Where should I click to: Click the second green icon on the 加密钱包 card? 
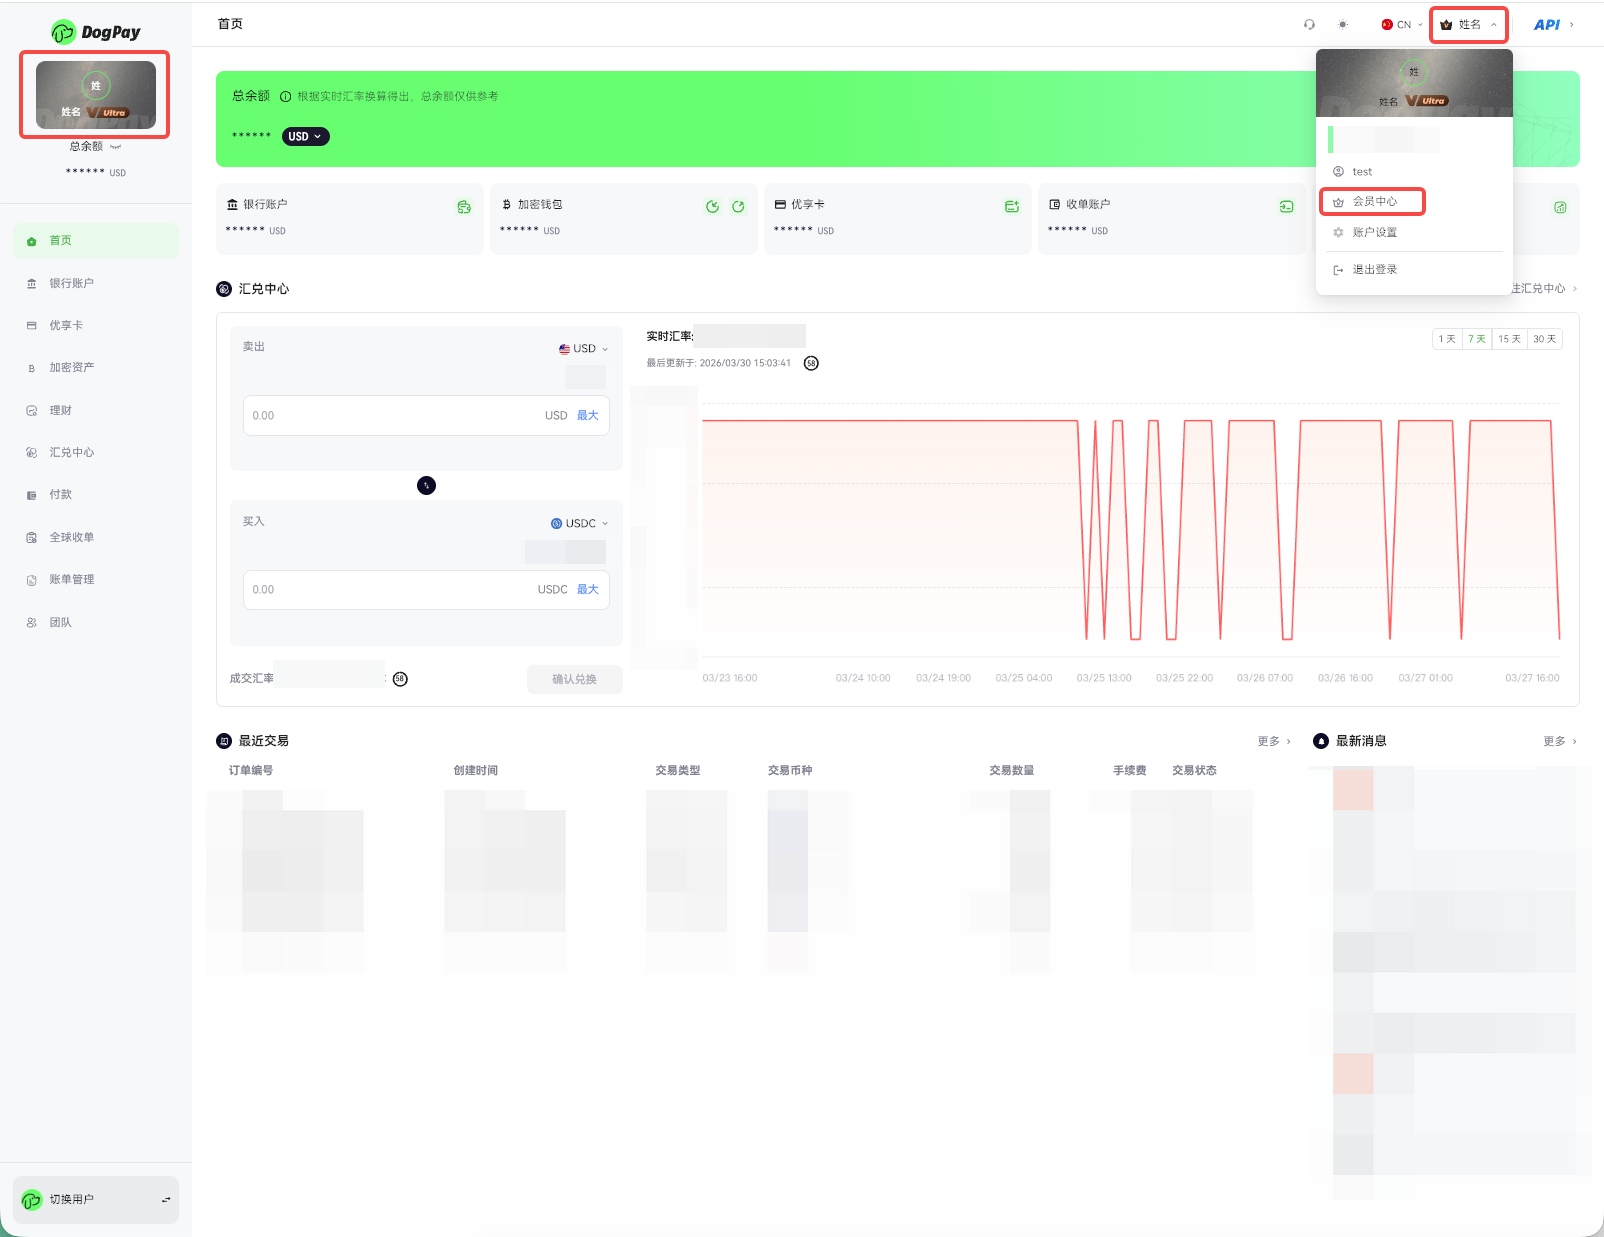[x=738, y=207]
